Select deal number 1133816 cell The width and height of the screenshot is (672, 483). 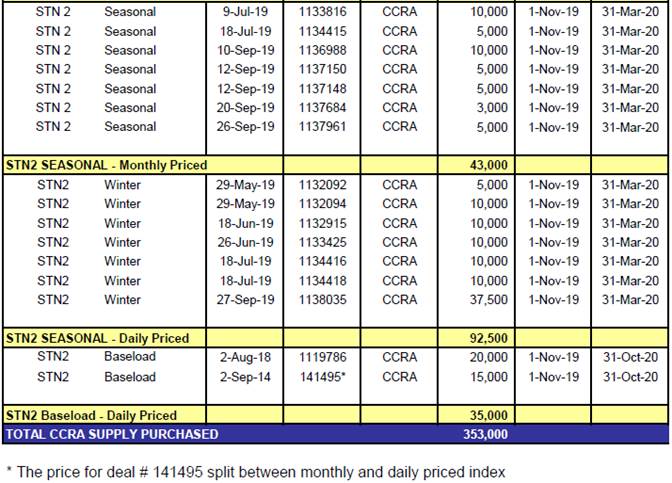click(x=322, y=12)
